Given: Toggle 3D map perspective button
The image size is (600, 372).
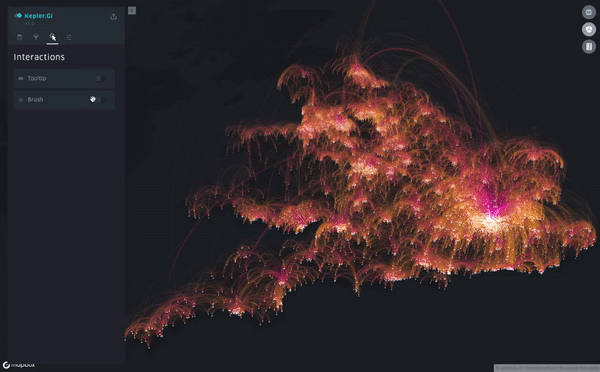Looking at the screenshot, I should point(589,29).
